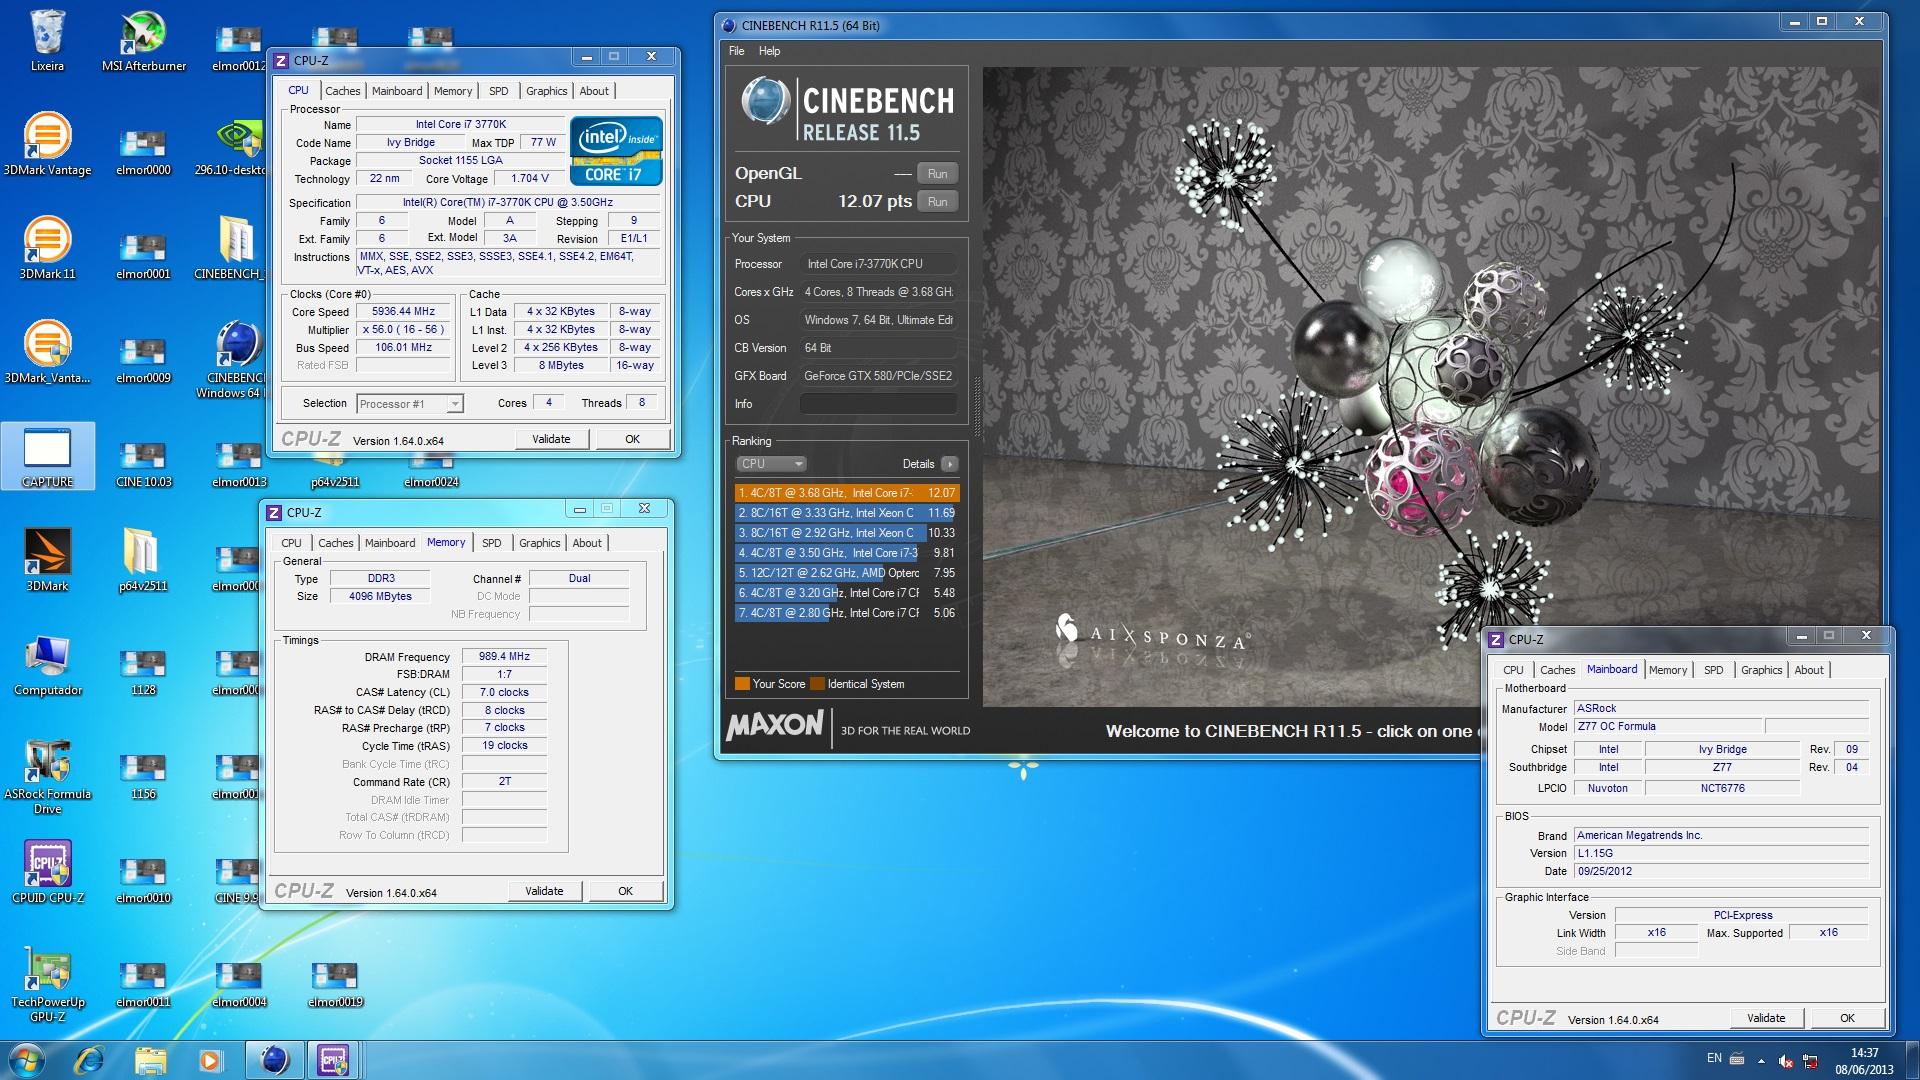
Task: Select CPU tab in Memory CPU-Z window
Action: [x=291, y=543]
